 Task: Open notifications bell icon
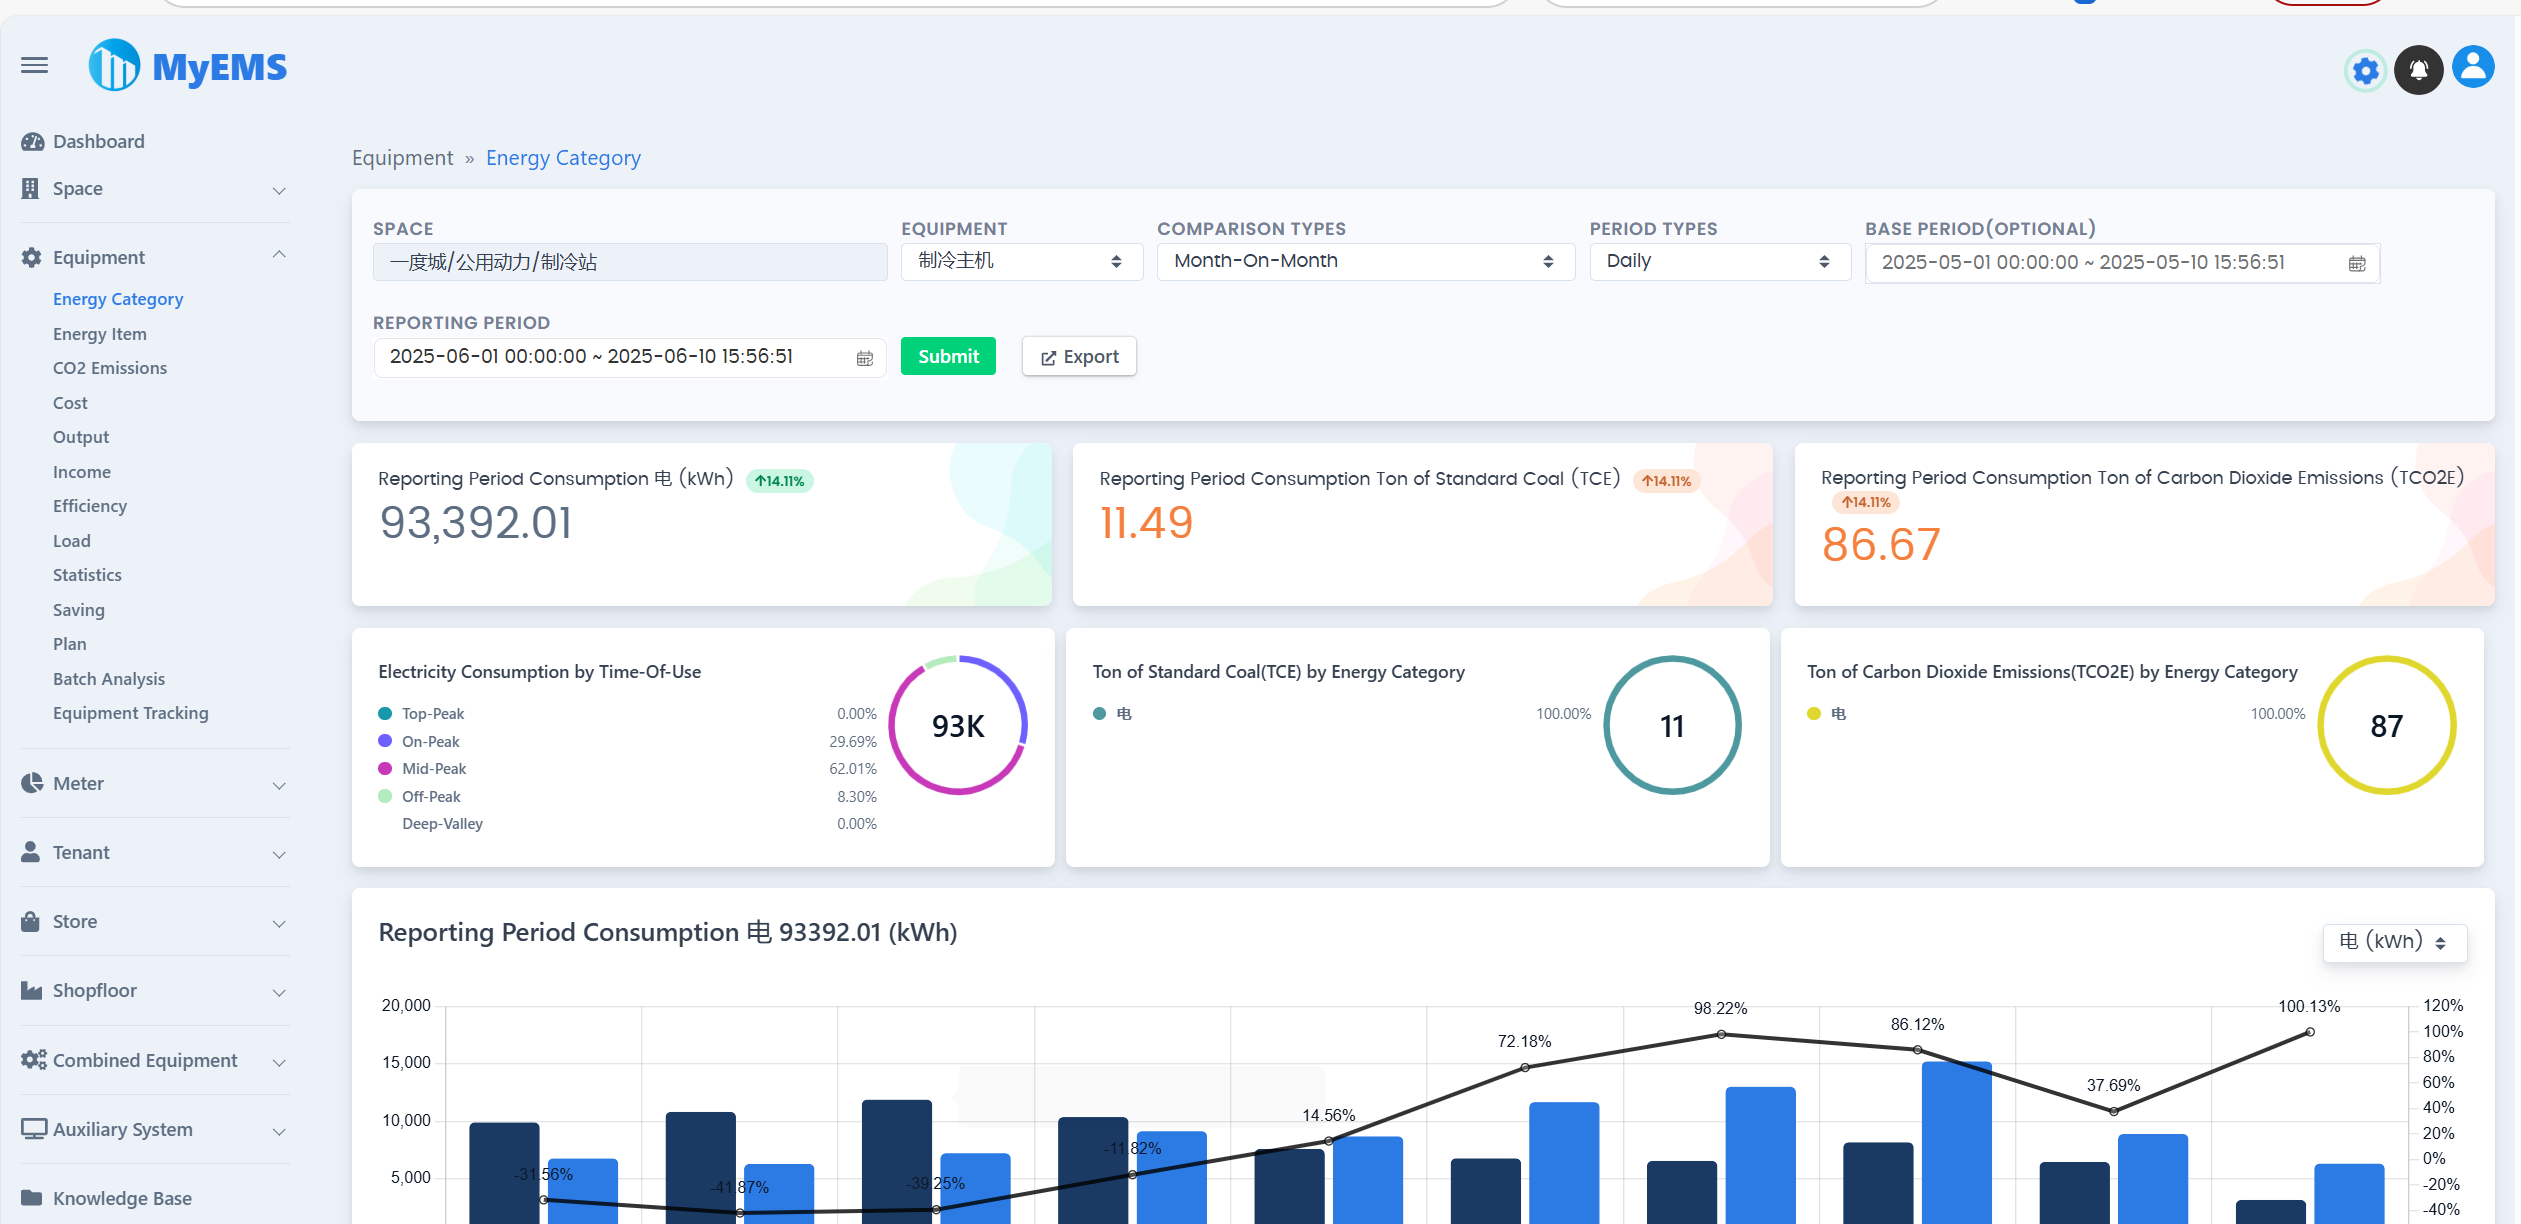(x=2418, y=70)
